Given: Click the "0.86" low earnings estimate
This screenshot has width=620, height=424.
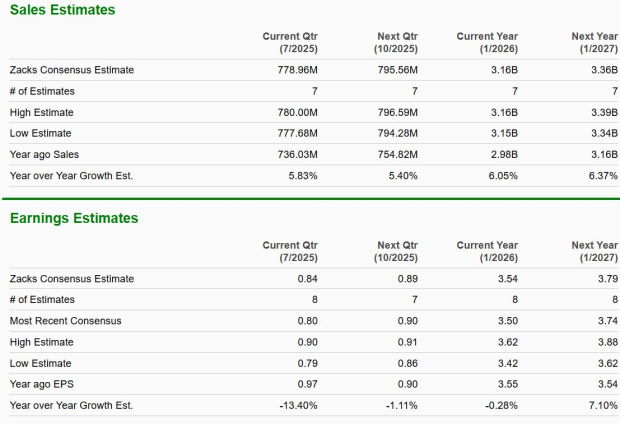Looking at the screenshot, I should click(408, 363).
